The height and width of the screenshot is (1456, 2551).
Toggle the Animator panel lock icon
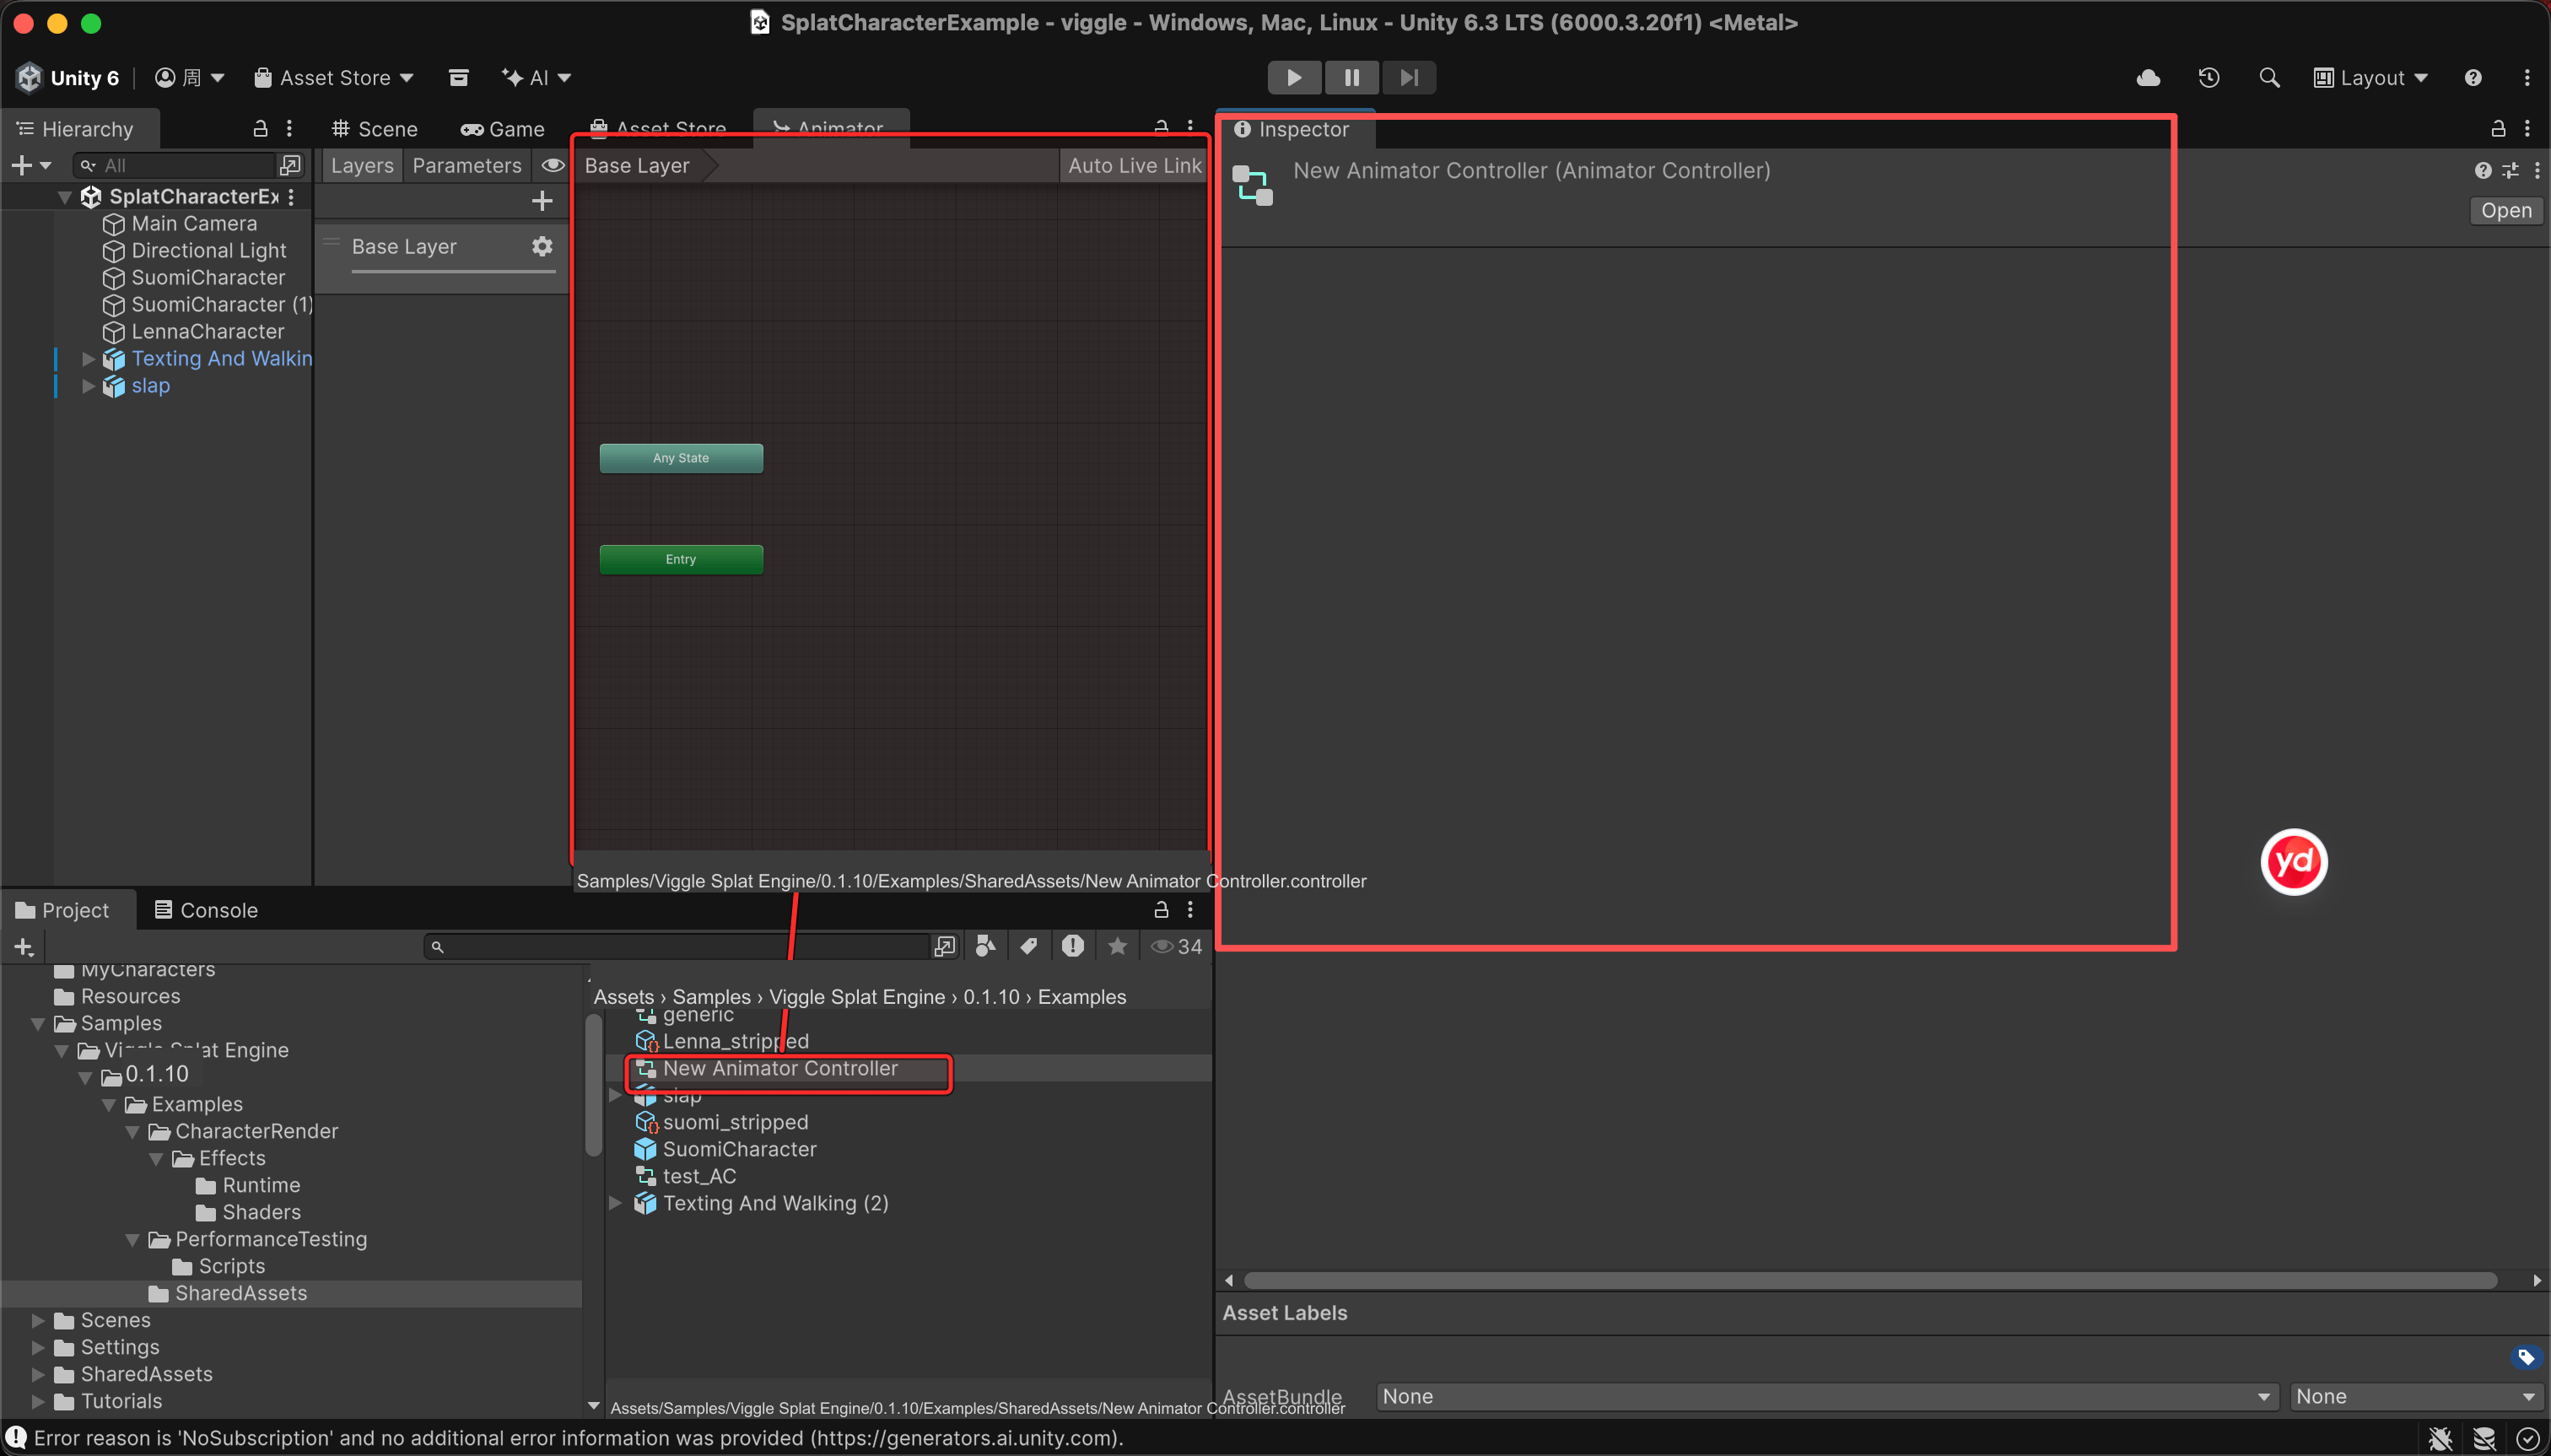tap(1161, 127)
